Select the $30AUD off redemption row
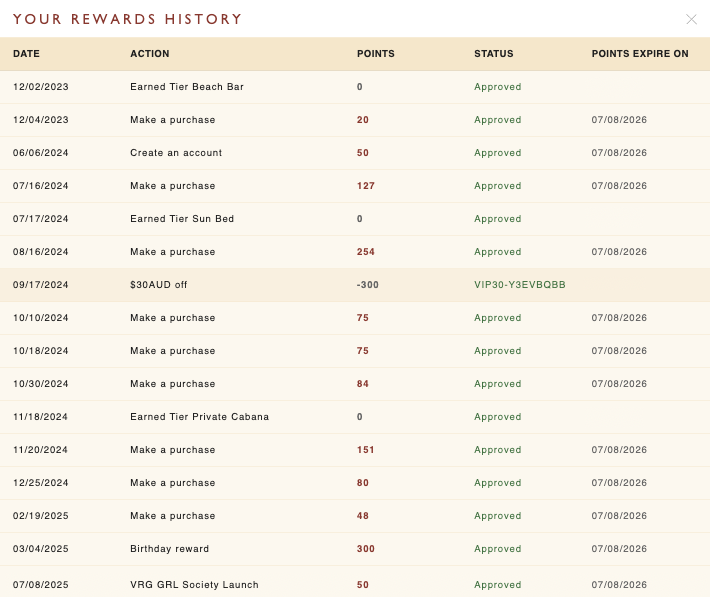 point(355,285)
